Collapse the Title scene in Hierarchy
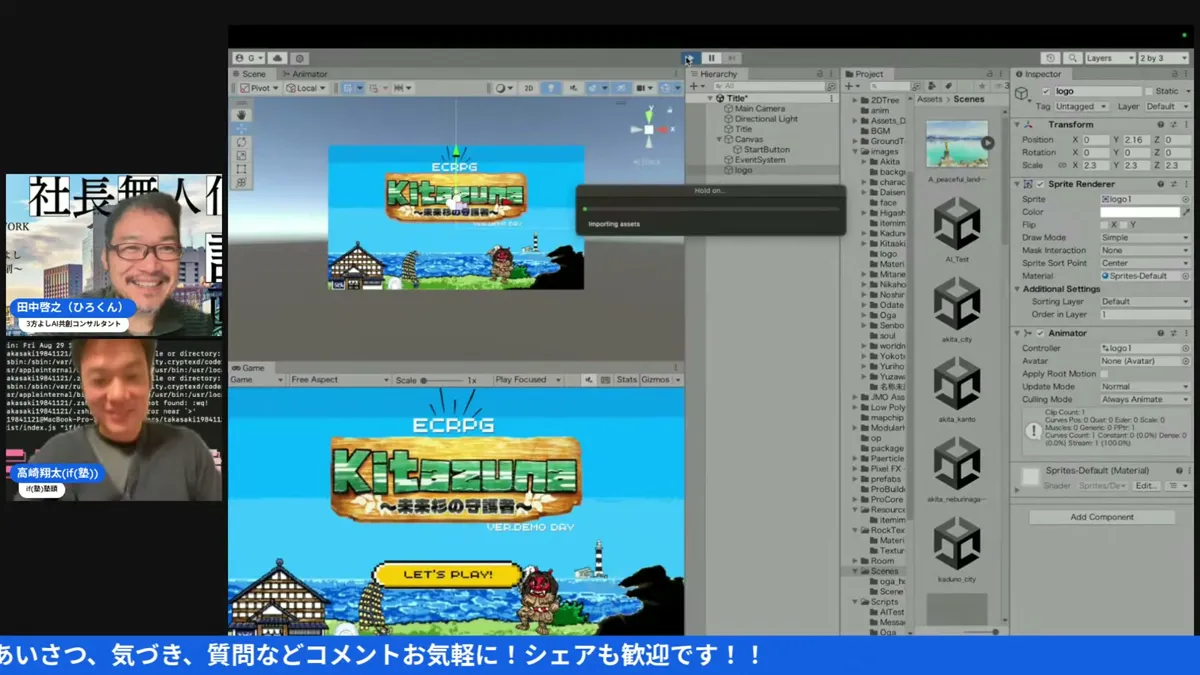The image size is (1200, 675). pyautogui.click(x=710, y=99)
